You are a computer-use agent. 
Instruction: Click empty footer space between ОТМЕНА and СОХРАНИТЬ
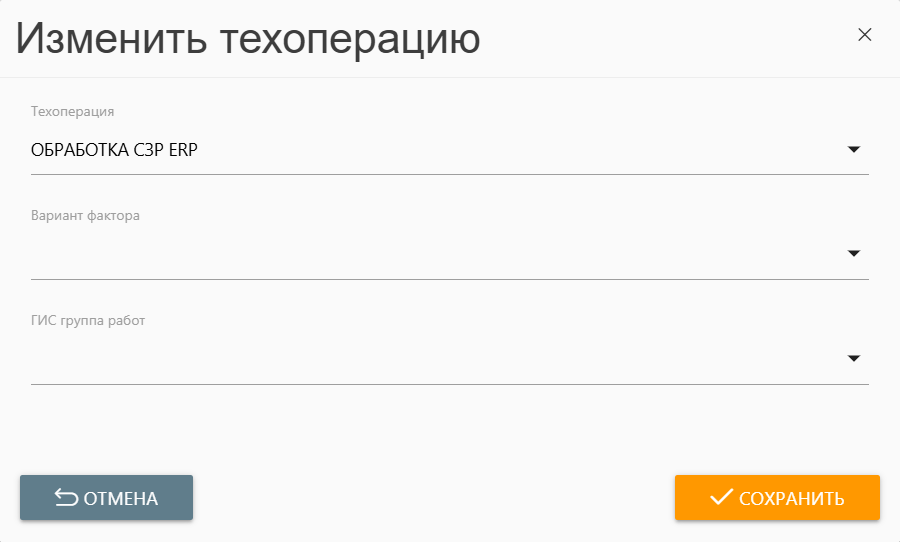coord(433,498)
